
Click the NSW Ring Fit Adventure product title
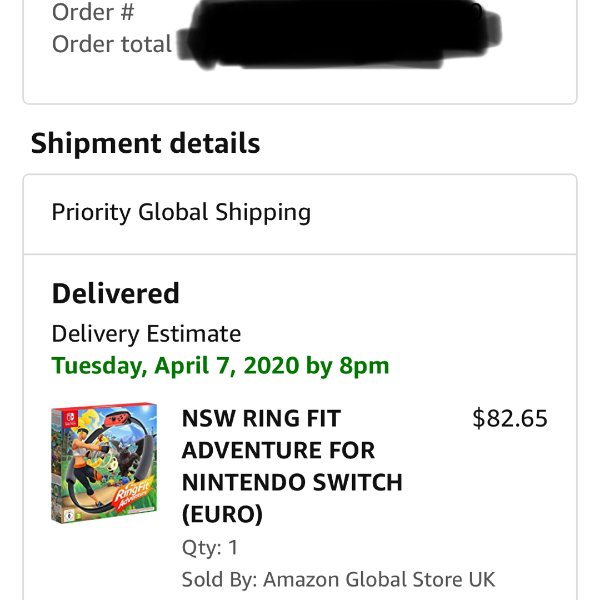292,466
